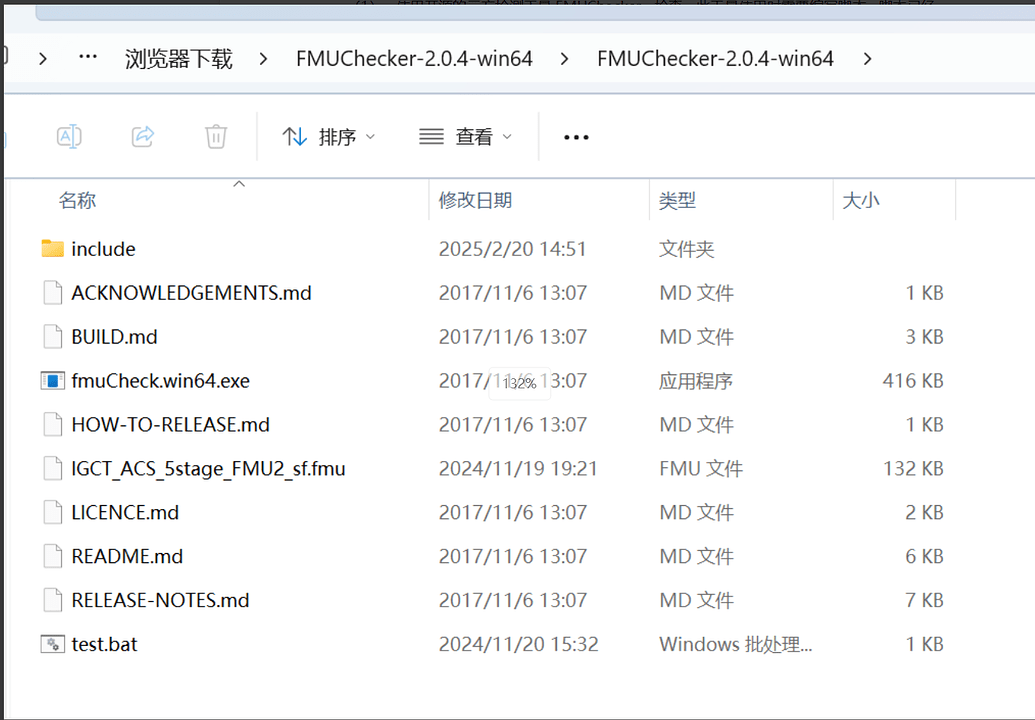Expand the chevron at breadcrumb end
The height and width of the screenshot is (720, 1035).
(x=867, y=59)
